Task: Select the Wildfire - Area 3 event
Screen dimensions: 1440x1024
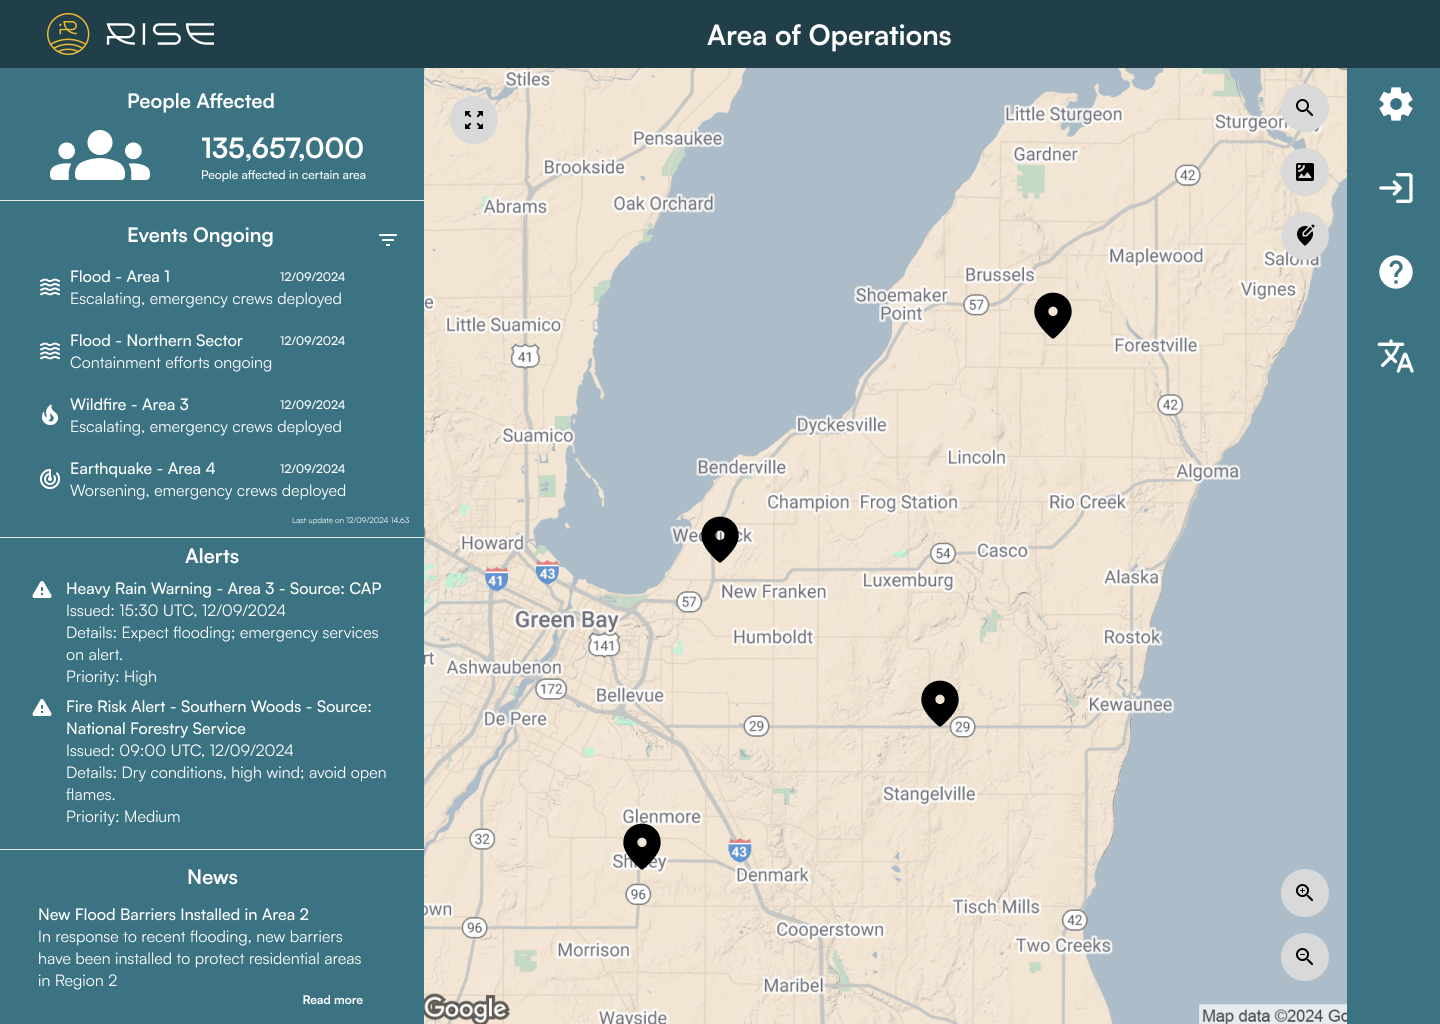Action: click(207, 416)
